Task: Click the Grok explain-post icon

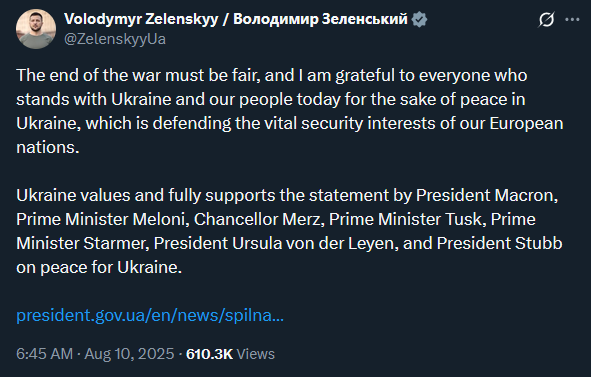Action: pyautogui.click(x=546, y=20)
